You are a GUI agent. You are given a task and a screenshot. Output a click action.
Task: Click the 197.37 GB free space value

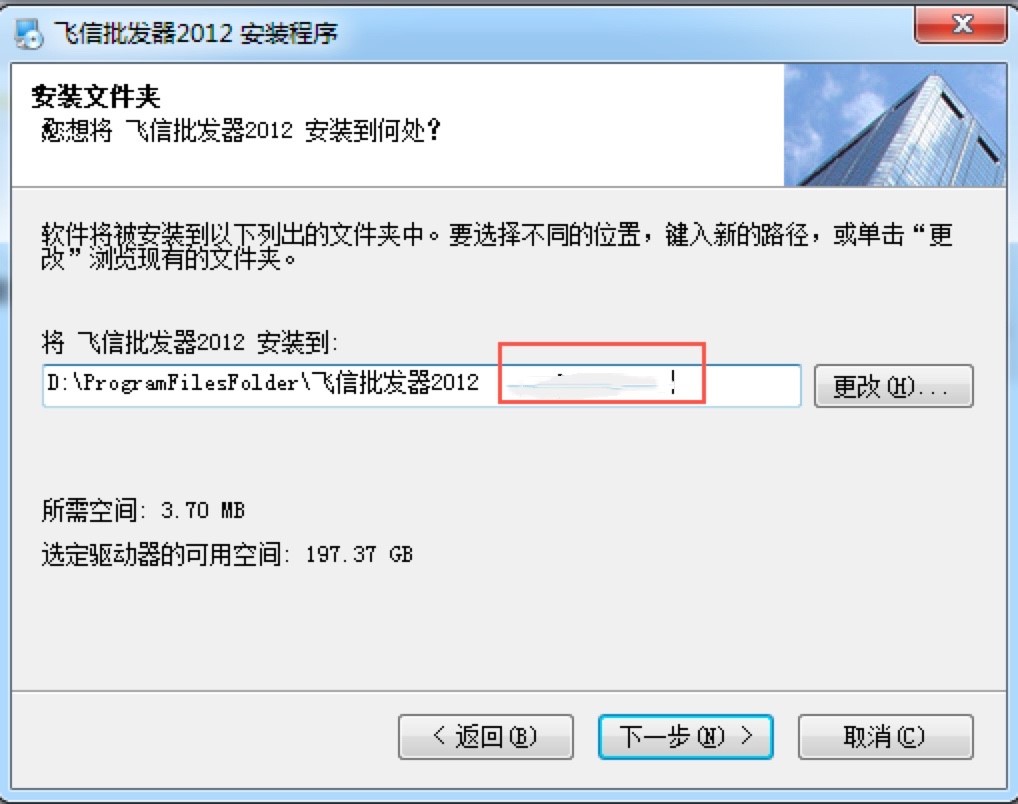[x=359, y=555]
